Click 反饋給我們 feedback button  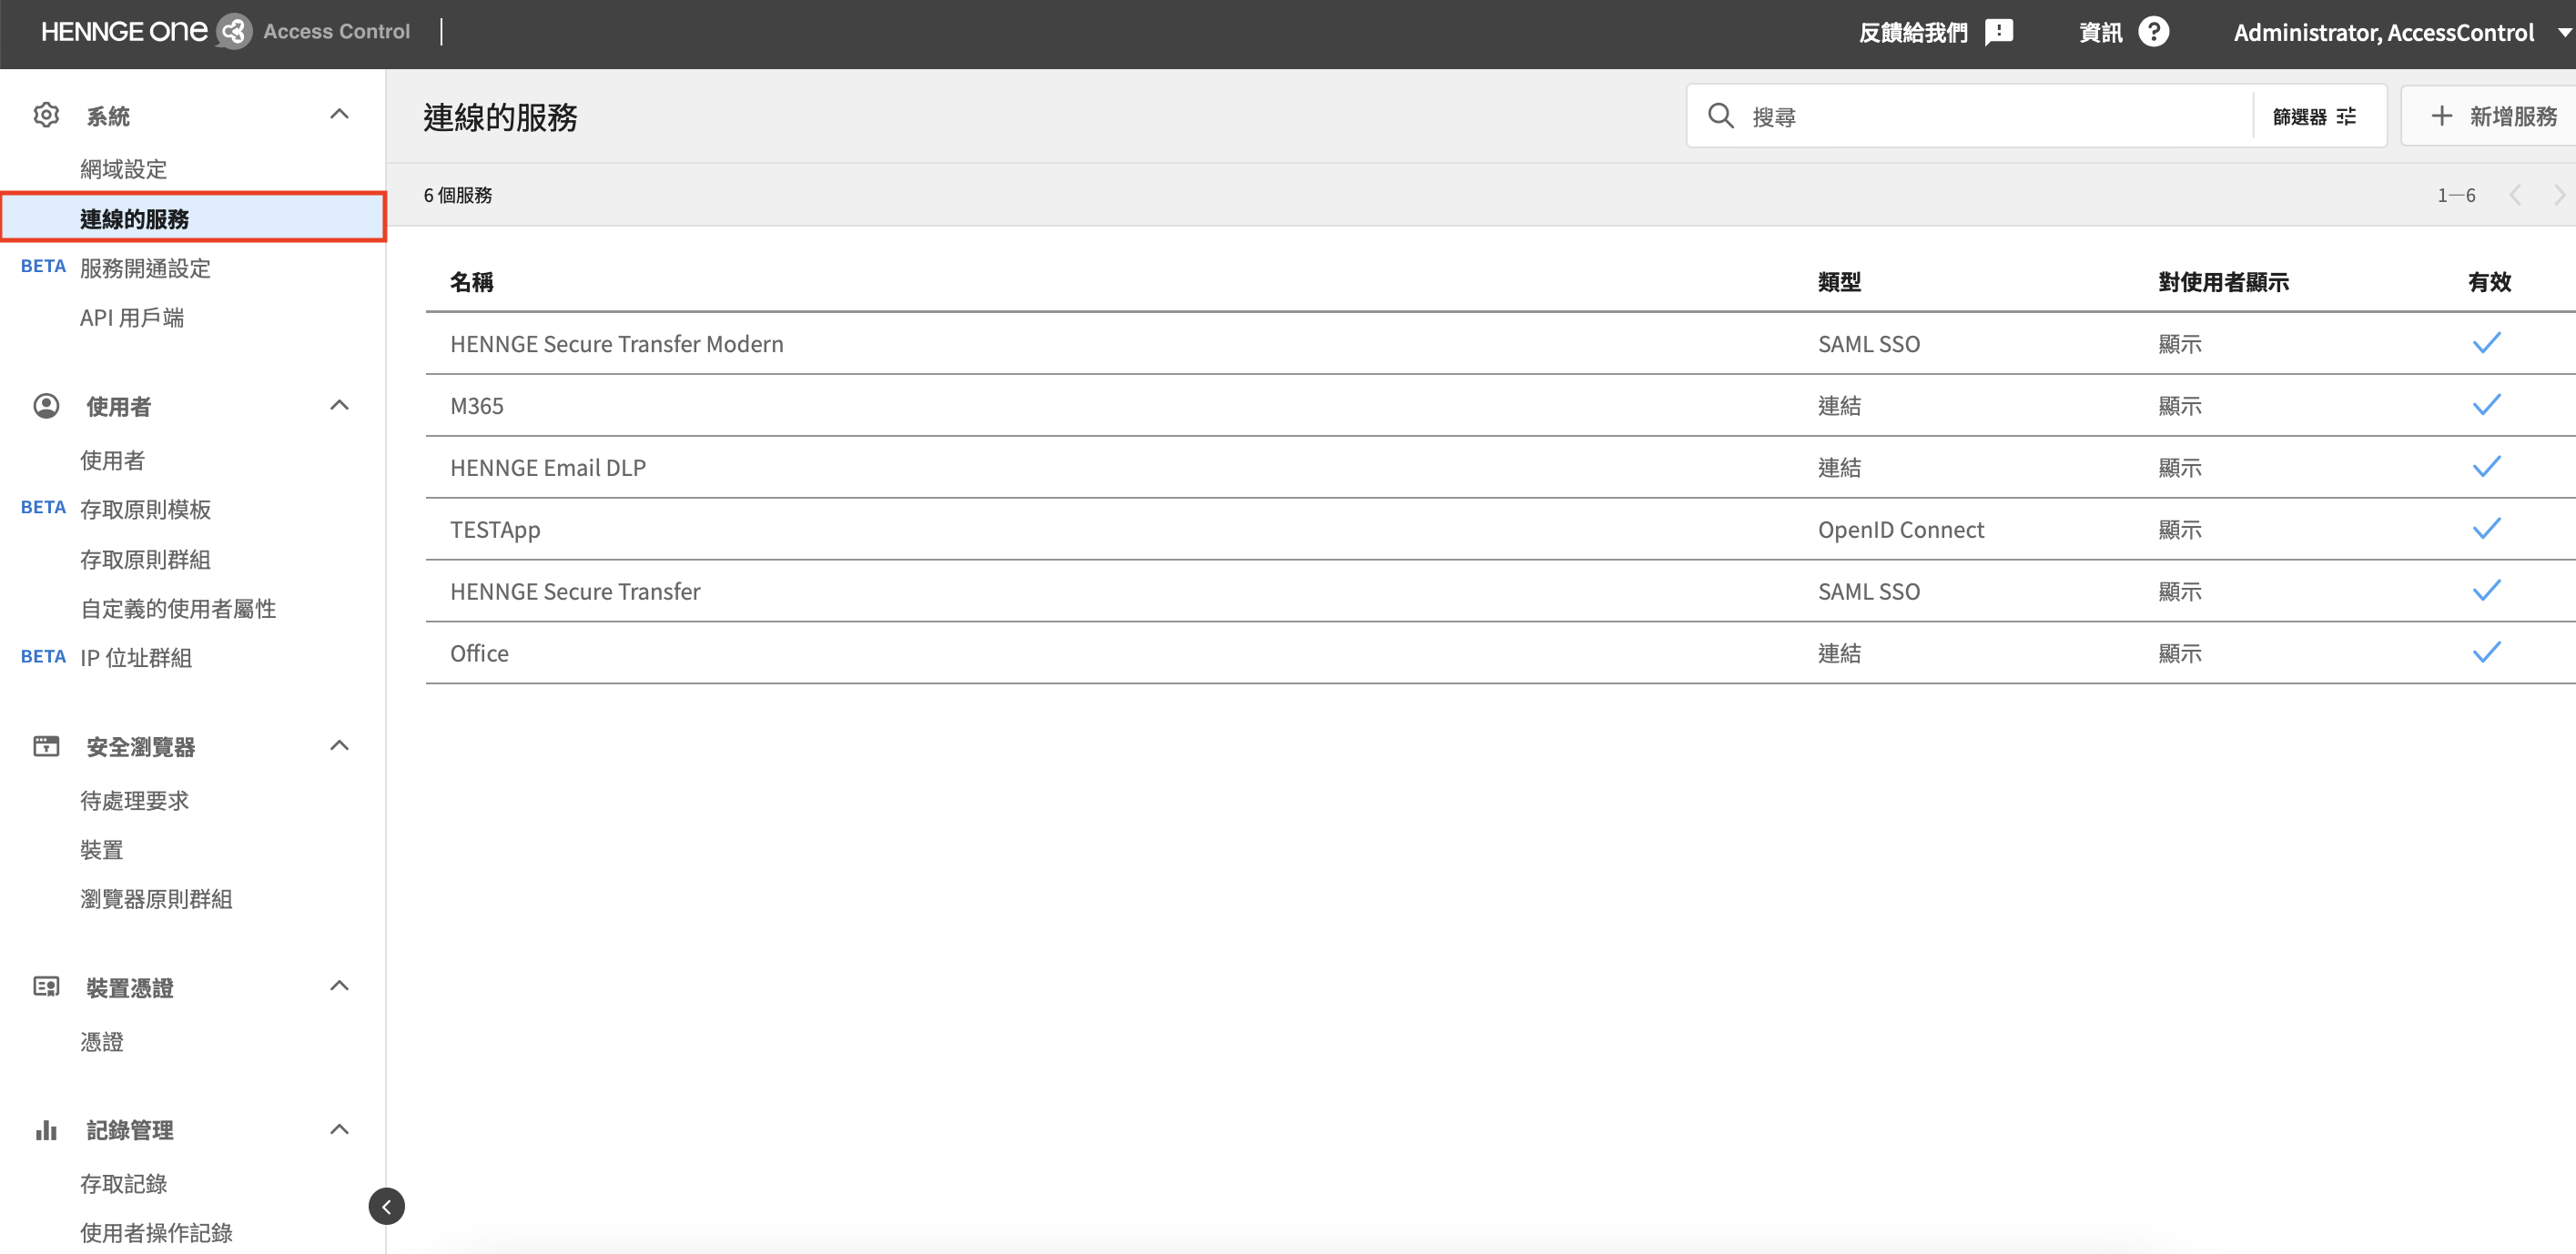pyautogui.click(x=1935, y=32)
